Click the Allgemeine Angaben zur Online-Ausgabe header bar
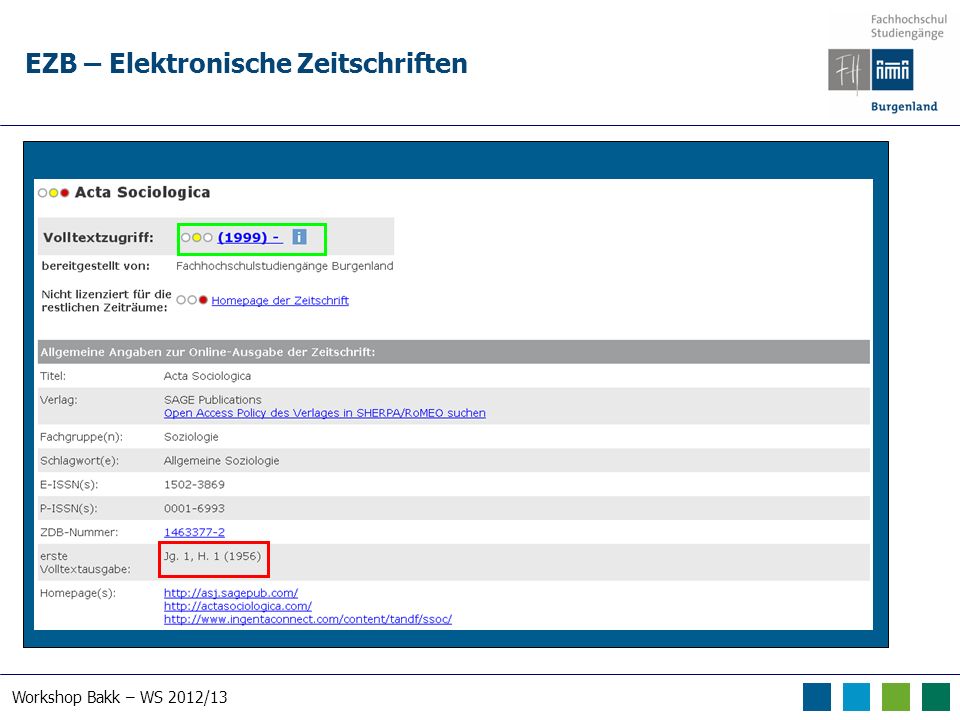The height and width of the screenshot is (720, 960). tap(454, 352)
